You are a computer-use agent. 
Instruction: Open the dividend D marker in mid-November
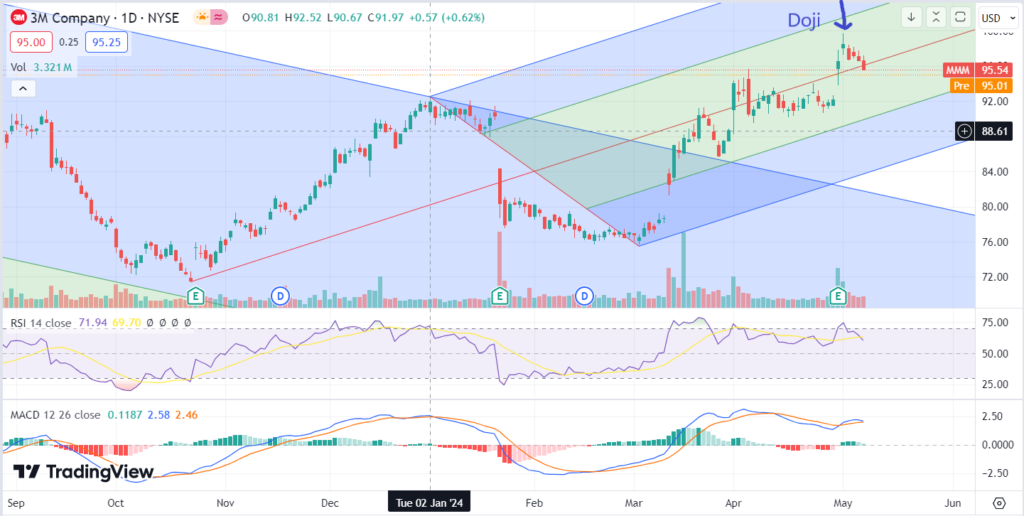280,297
